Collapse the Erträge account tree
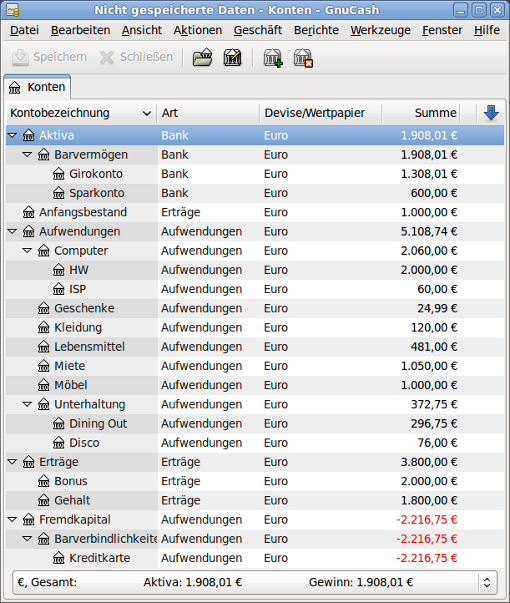 [x=12, y=462]
